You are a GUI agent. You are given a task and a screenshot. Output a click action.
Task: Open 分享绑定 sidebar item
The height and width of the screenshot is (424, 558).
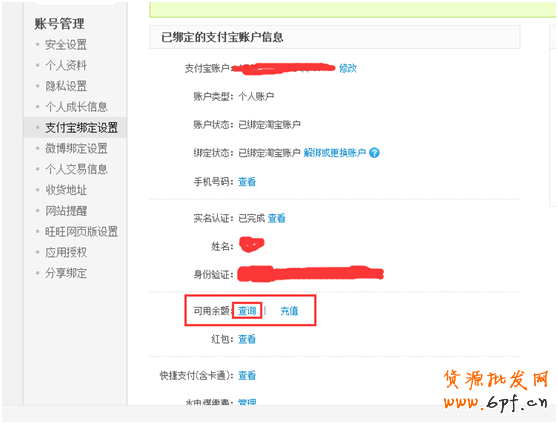point(66,273)
